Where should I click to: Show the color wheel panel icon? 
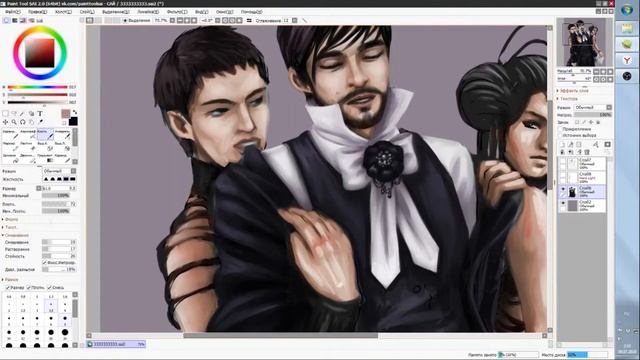(6, 20)
